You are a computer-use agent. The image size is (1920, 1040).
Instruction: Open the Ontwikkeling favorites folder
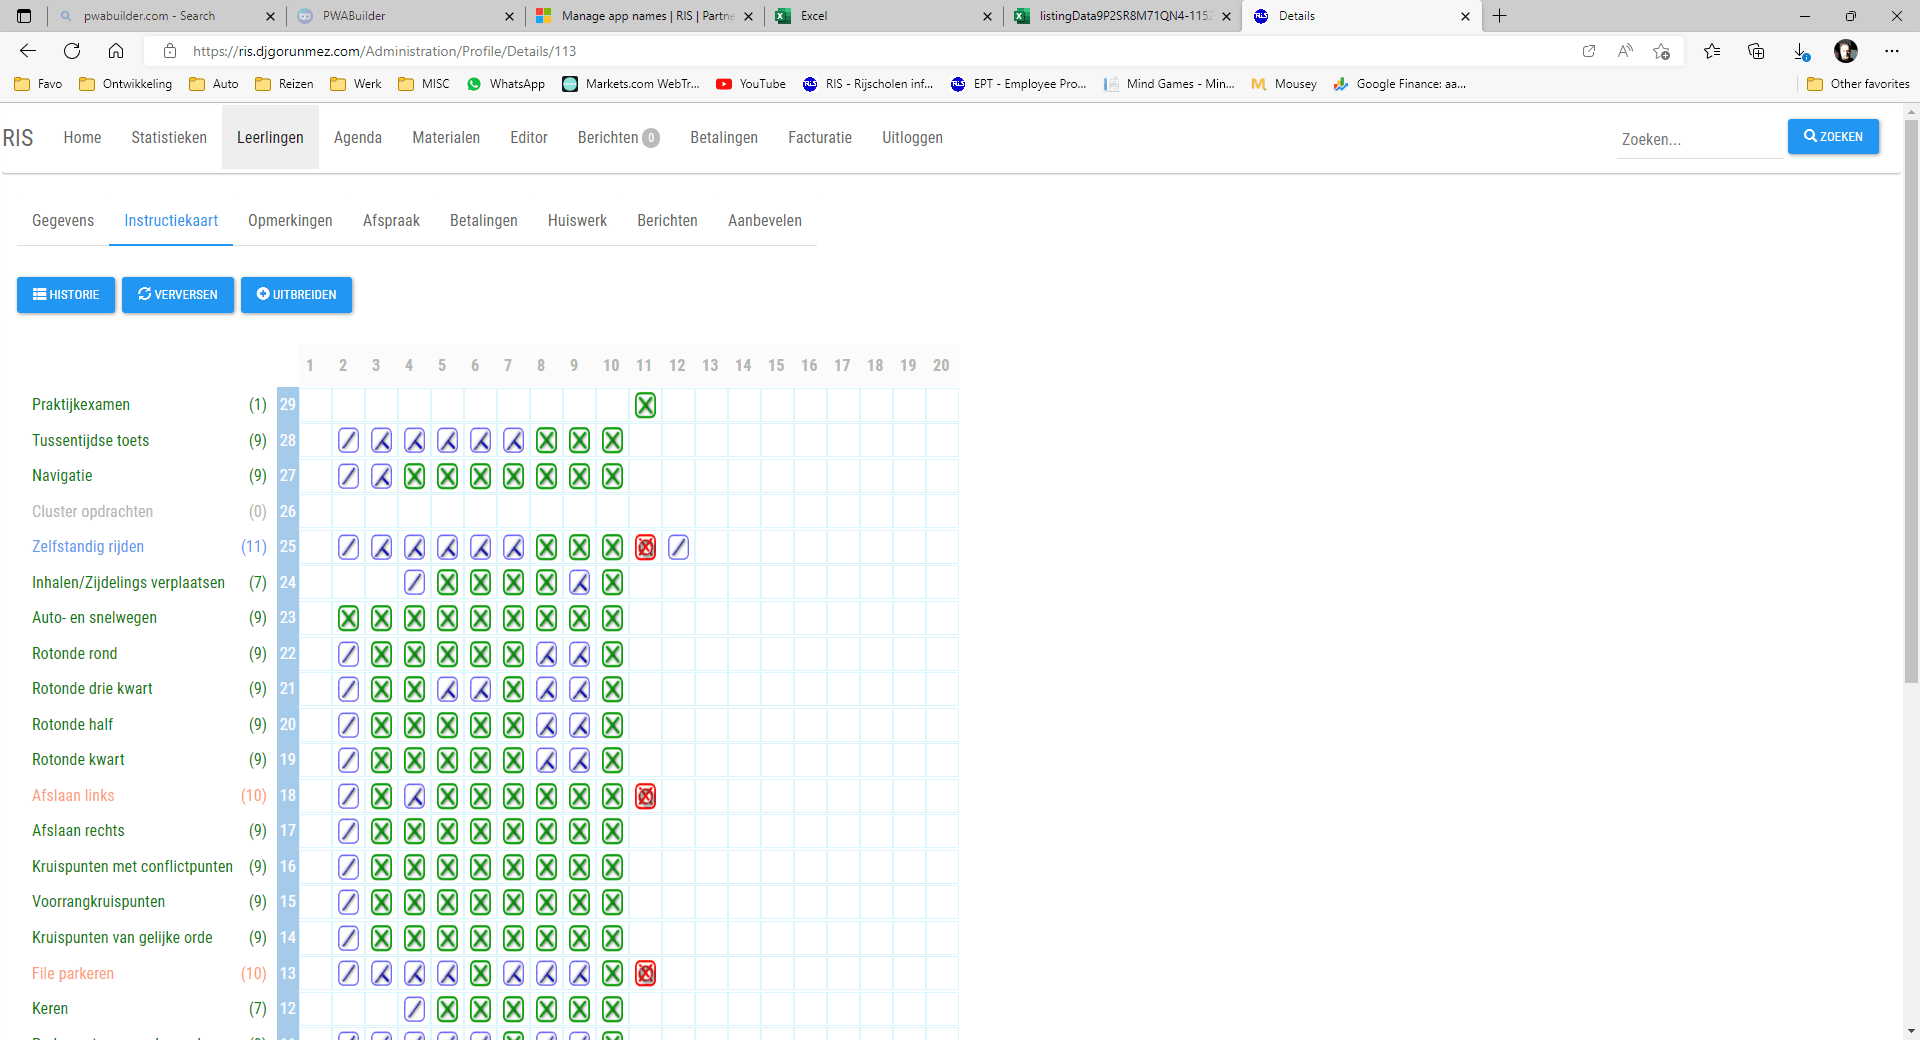coord(126,84)
